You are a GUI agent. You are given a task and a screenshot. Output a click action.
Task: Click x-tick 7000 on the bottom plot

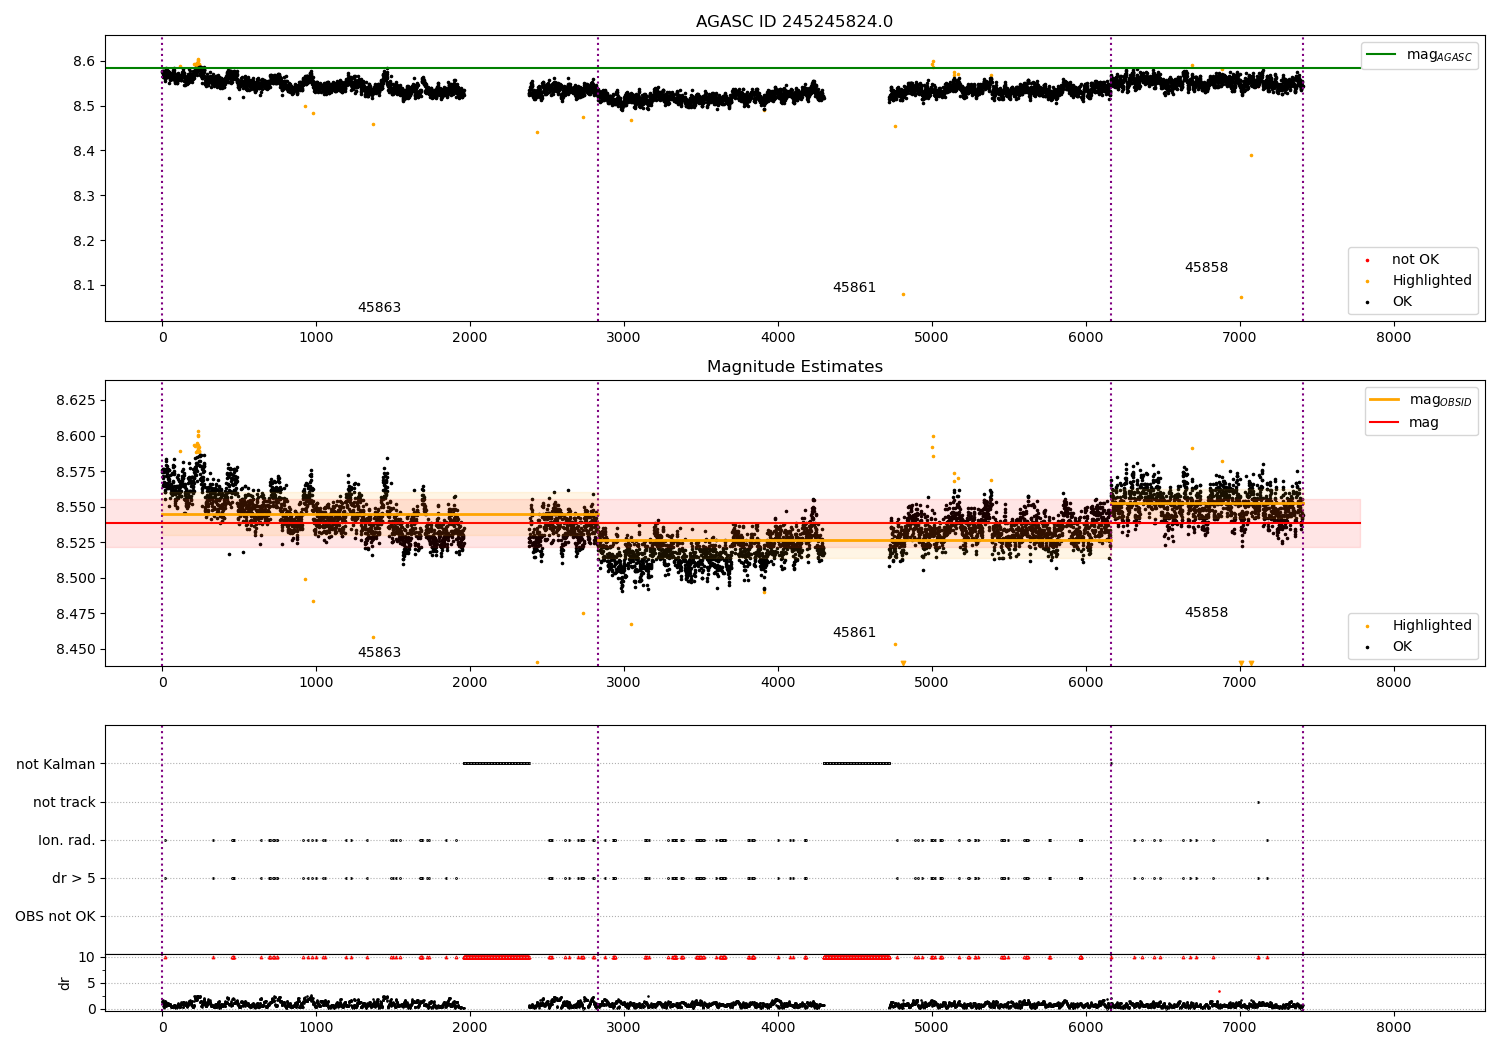click(1240, 1028)
